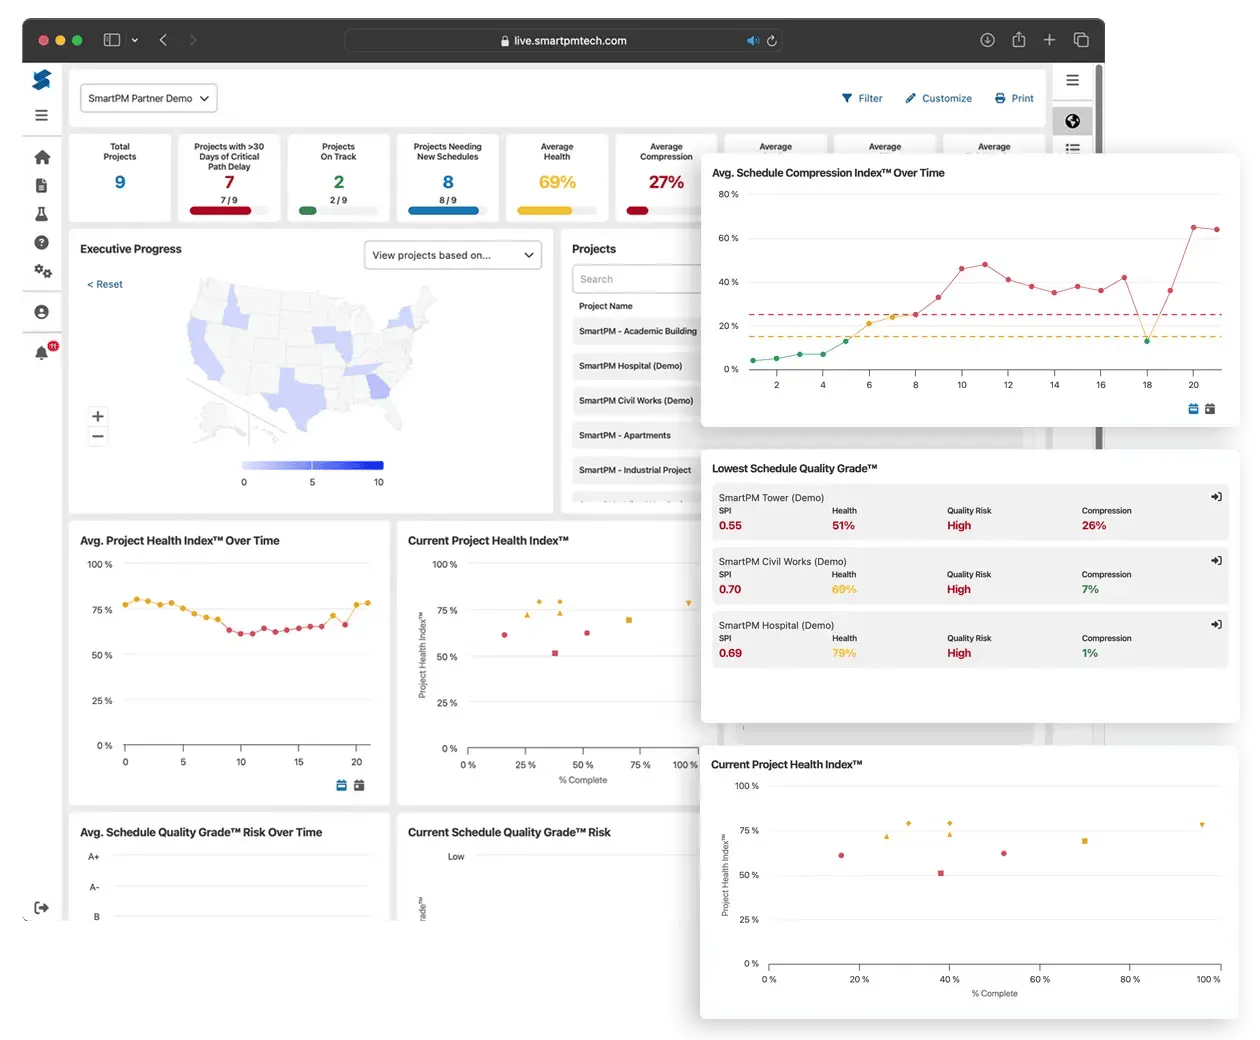Screen dimensions: 1260x1040
Task: Click the Projects with >30 Days Delay card
Action: pyautogui.click(x=229, y=177)
